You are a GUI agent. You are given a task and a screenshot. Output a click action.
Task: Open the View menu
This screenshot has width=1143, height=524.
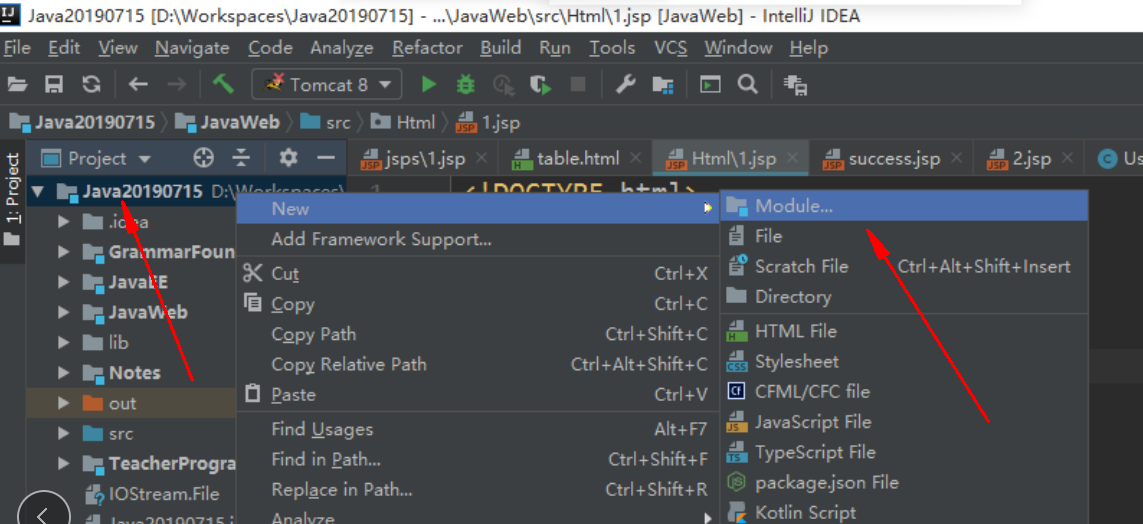tap(117, 48)
